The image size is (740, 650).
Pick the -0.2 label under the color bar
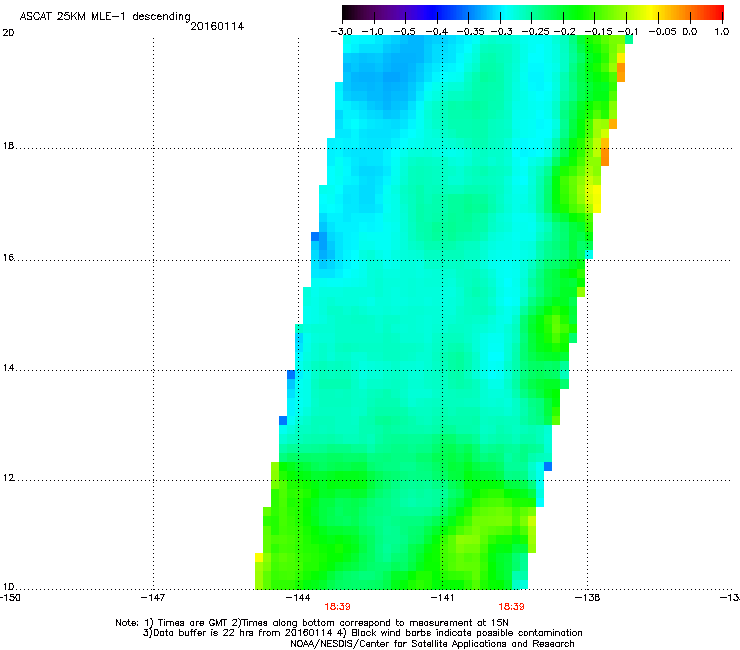tap(565, 32)
